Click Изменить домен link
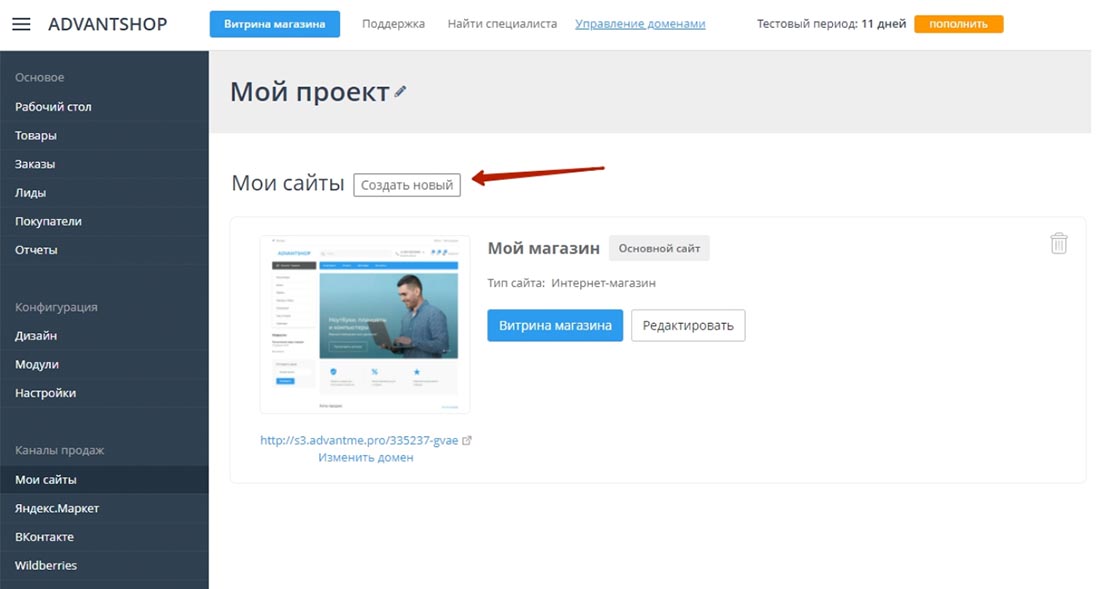The width and height of the screenshot is (1100, 589). (x=365, y=457)
